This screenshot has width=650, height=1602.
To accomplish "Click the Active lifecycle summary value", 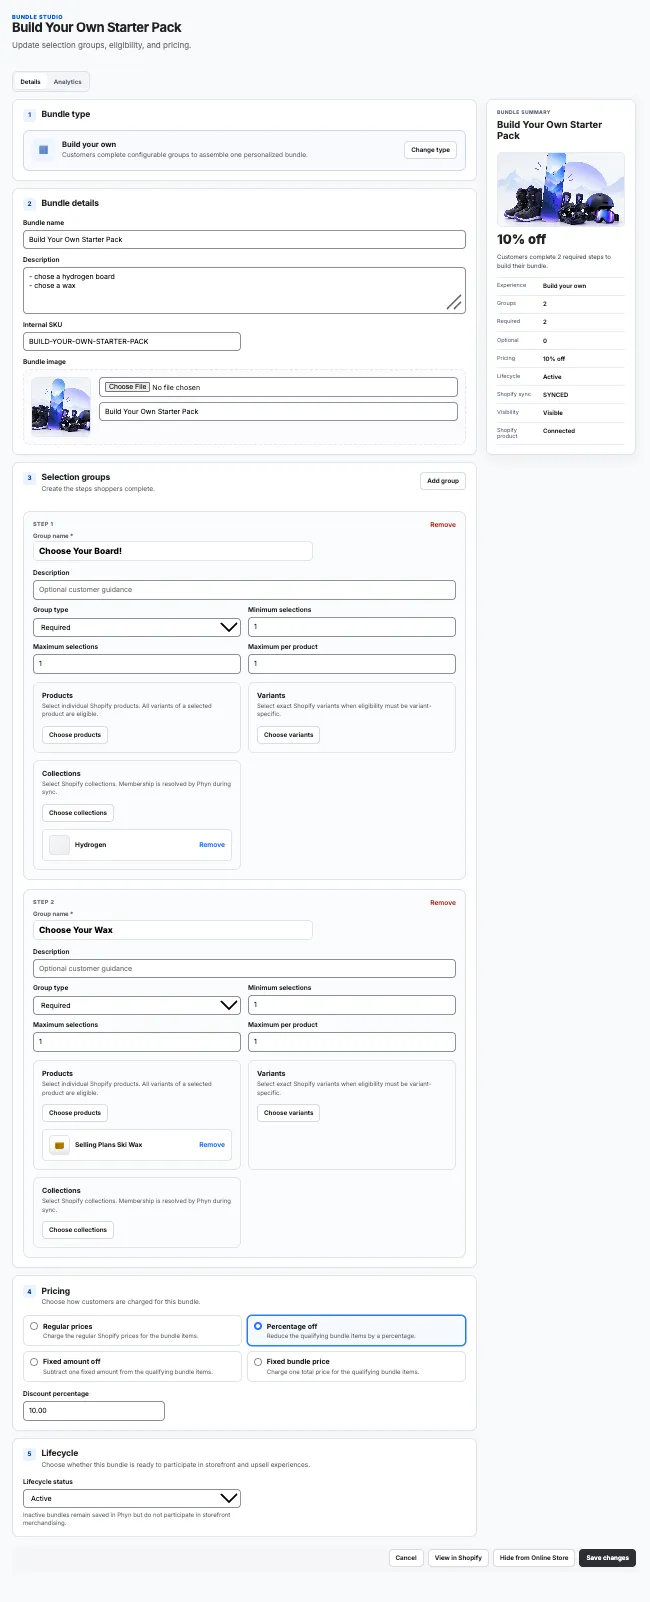I will pyautogui.click(x=552, y=377).
